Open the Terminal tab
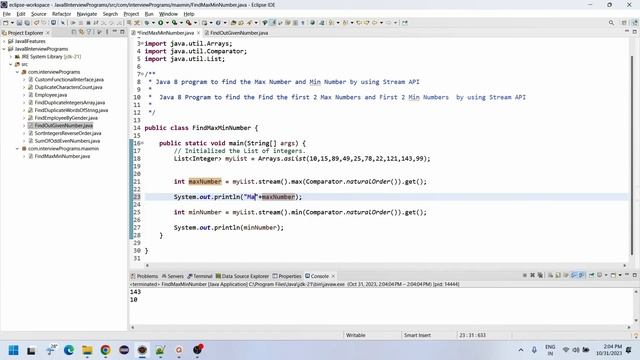640x360 pixels. [x=200, y=276]
